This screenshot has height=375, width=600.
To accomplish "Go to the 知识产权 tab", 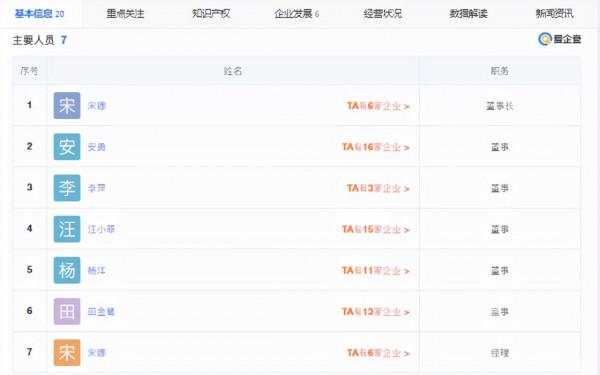I will (x=211, y=14).
